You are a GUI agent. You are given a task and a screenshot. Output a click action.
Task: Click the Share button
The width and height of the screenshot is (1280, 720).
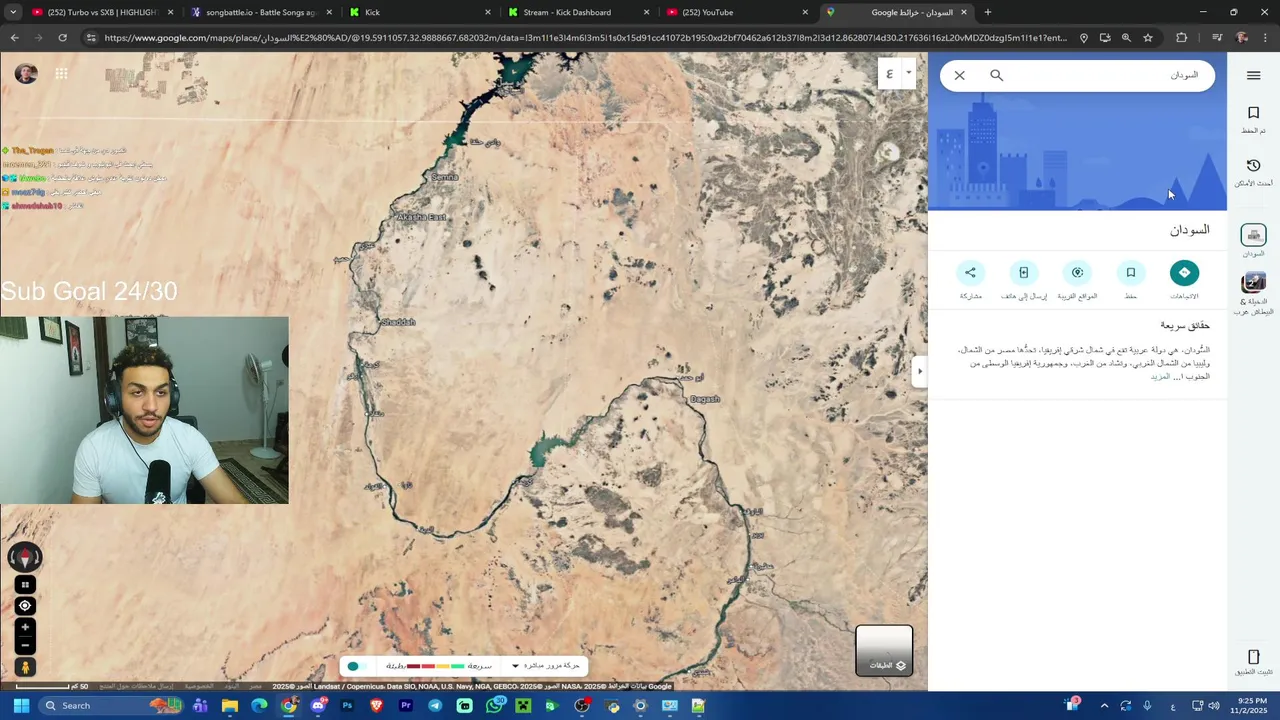970,272
